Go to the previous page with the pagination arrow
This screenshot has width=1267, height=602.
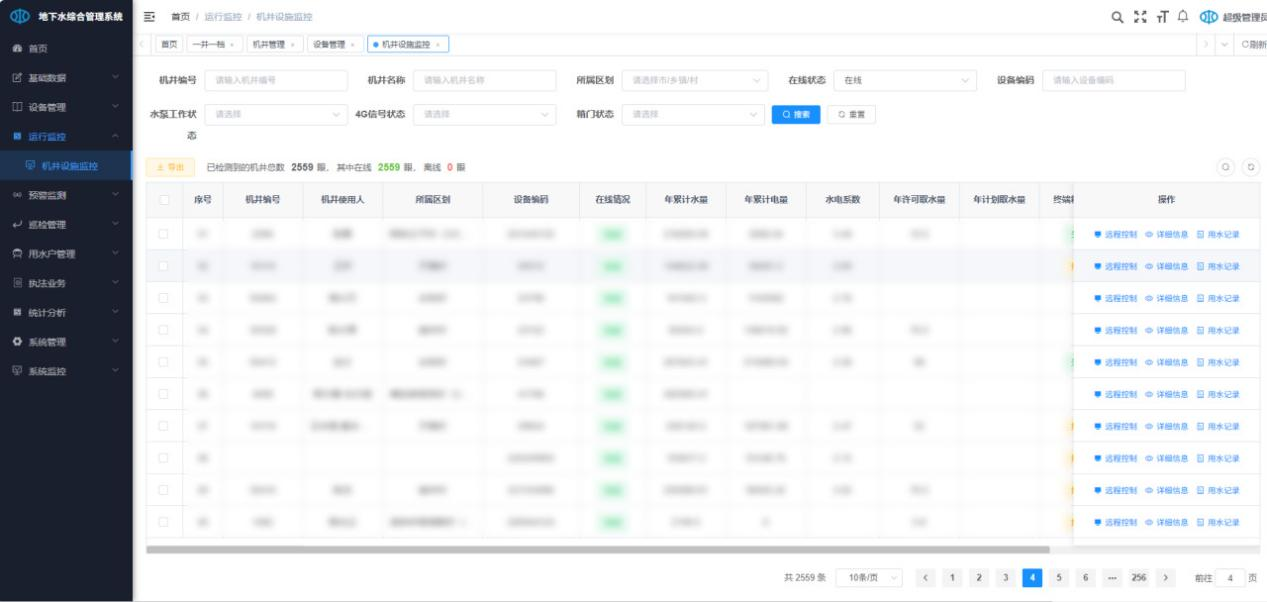(x=926, y=578)
